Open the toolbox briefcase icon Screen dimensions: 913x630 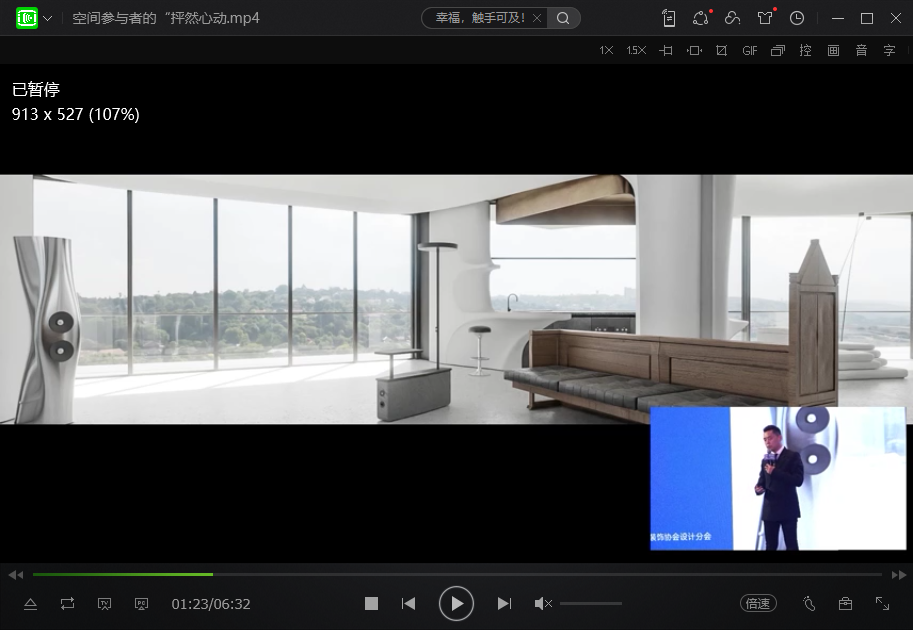845,603
